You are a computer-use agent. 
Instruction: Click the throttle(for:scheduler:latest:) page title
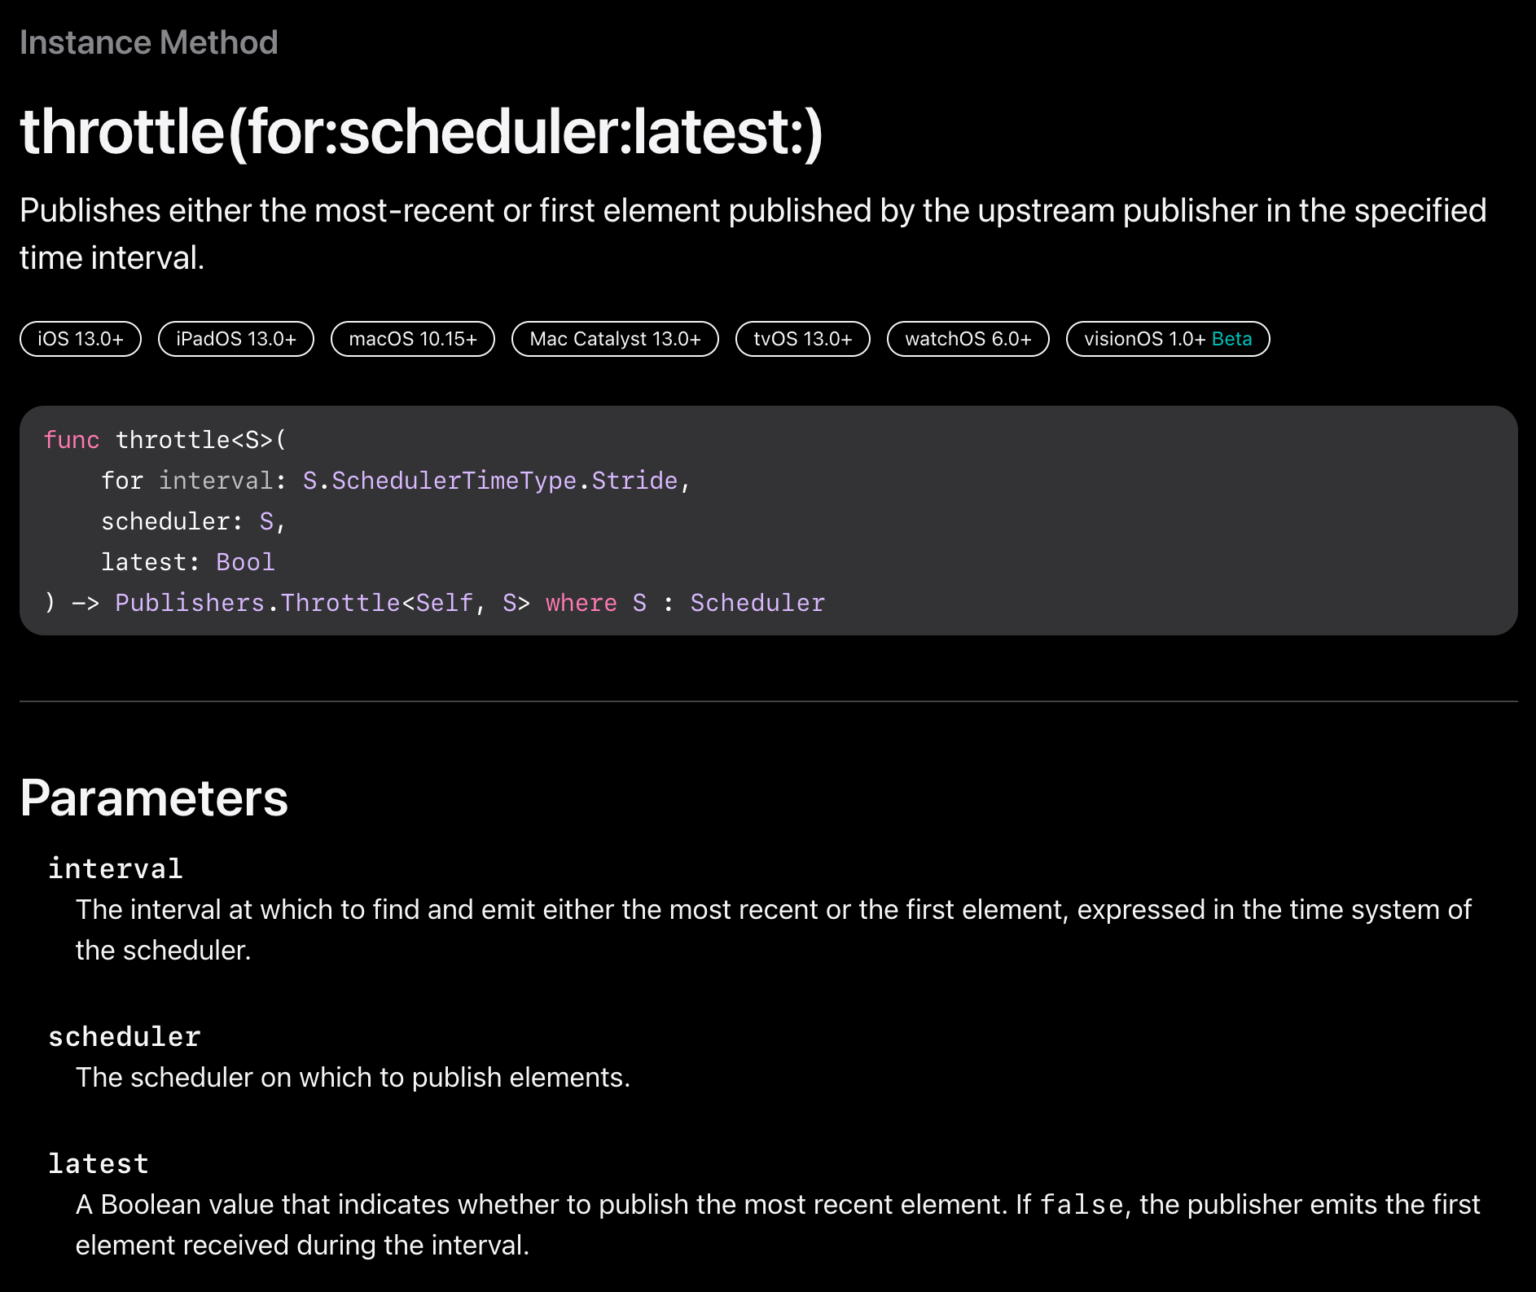click(x=421, y=132)
